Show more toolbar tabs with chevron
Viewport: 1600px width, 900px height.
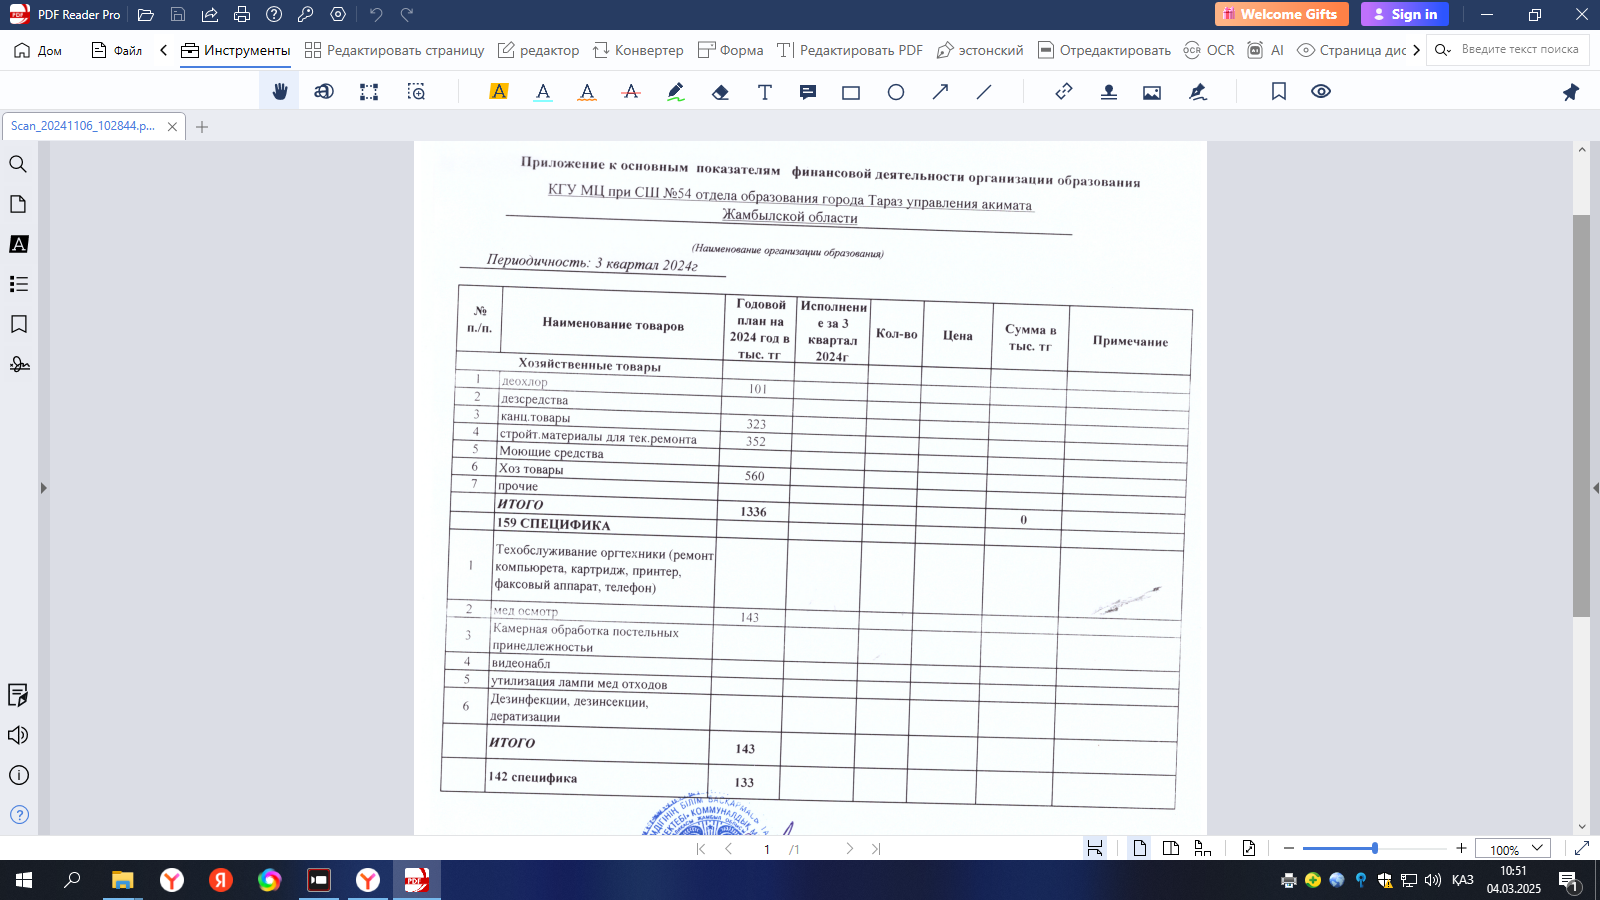(1416, 50)
